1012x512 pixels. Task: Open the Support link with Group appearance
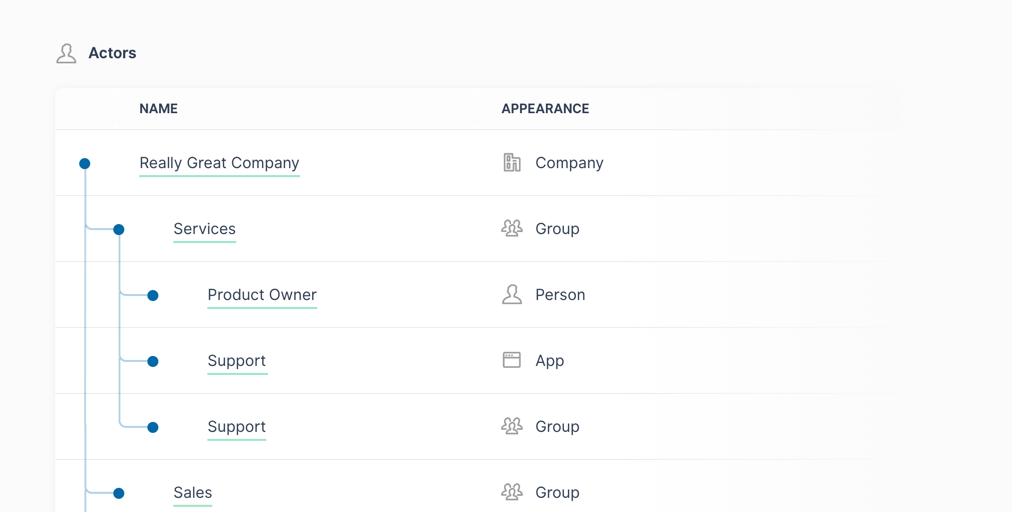pos(237,427)
